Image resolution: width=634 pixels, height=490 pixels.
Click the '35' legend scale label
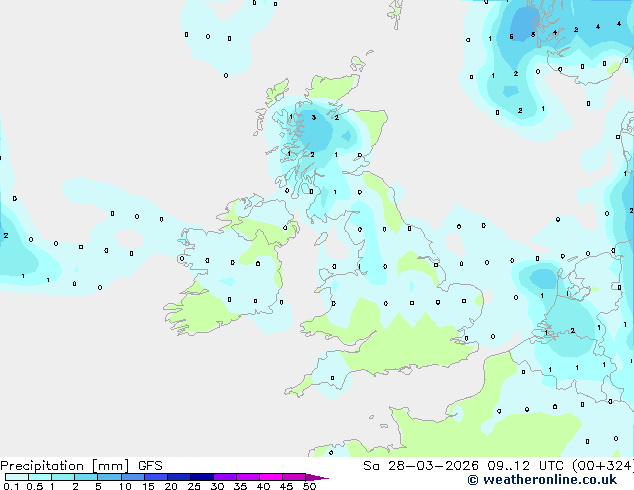[240, 486]
